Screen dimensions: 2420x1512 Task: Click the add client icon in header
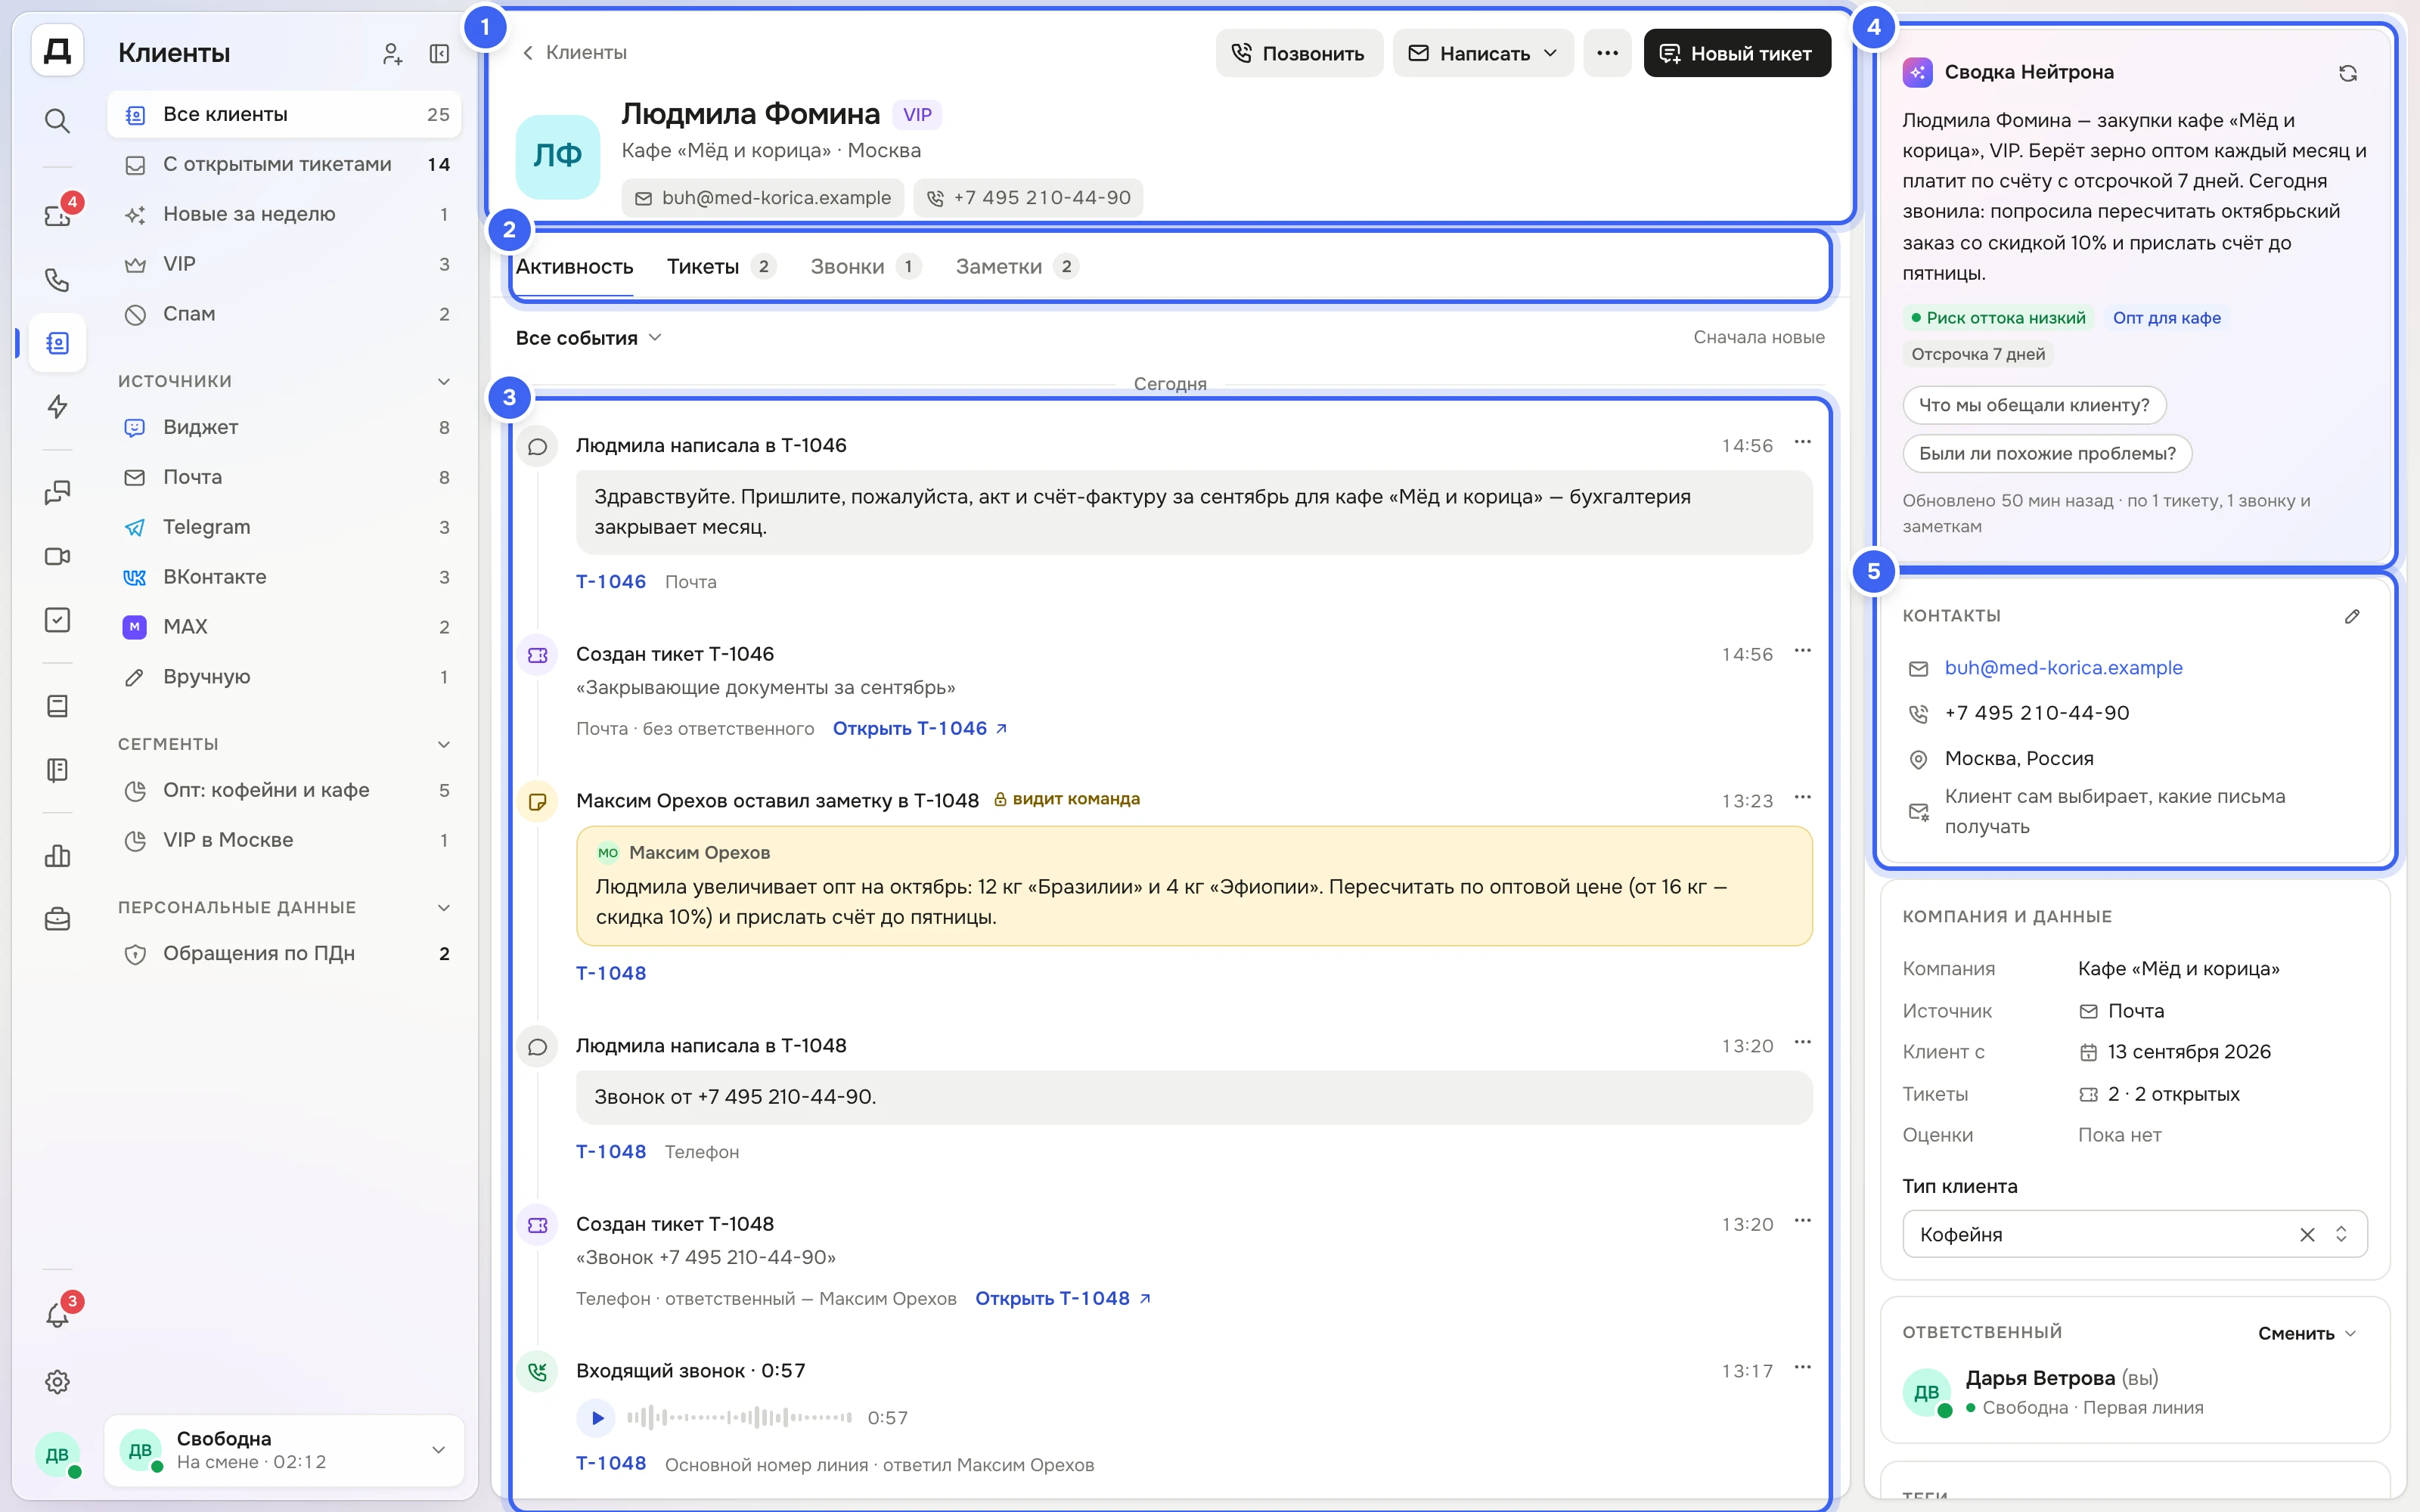392,54
